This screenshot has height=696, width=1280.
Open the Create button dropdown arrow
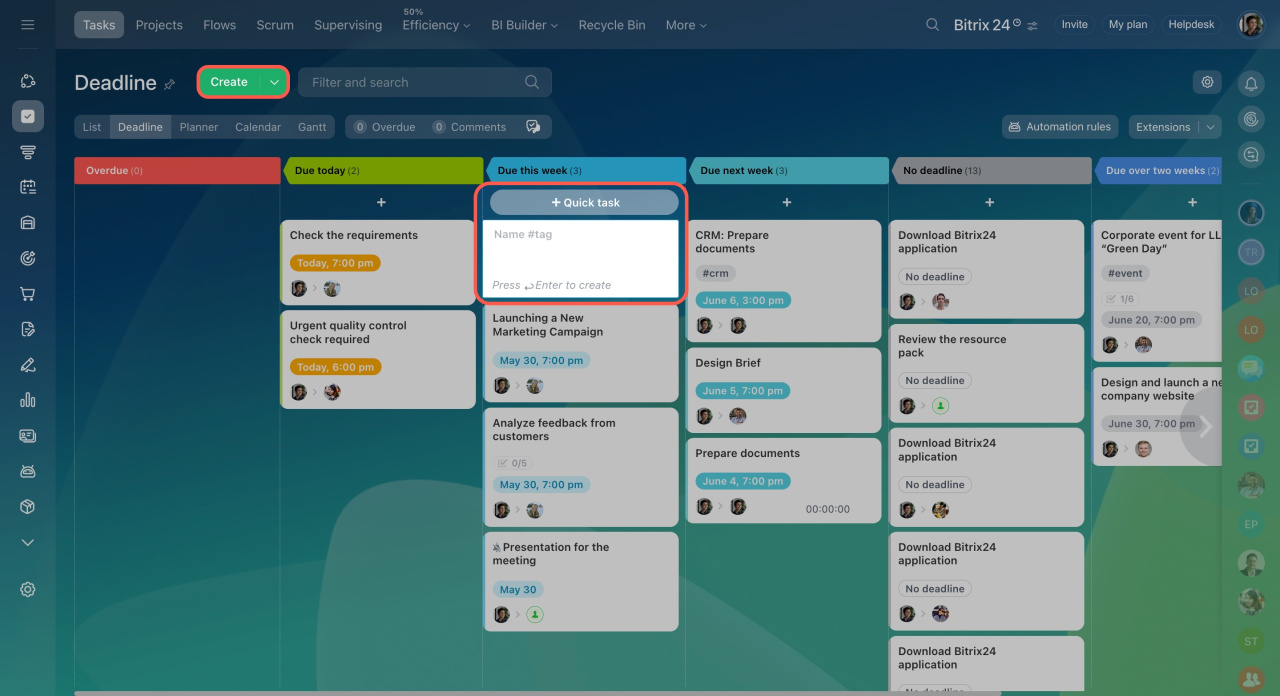tap(274, 82)
